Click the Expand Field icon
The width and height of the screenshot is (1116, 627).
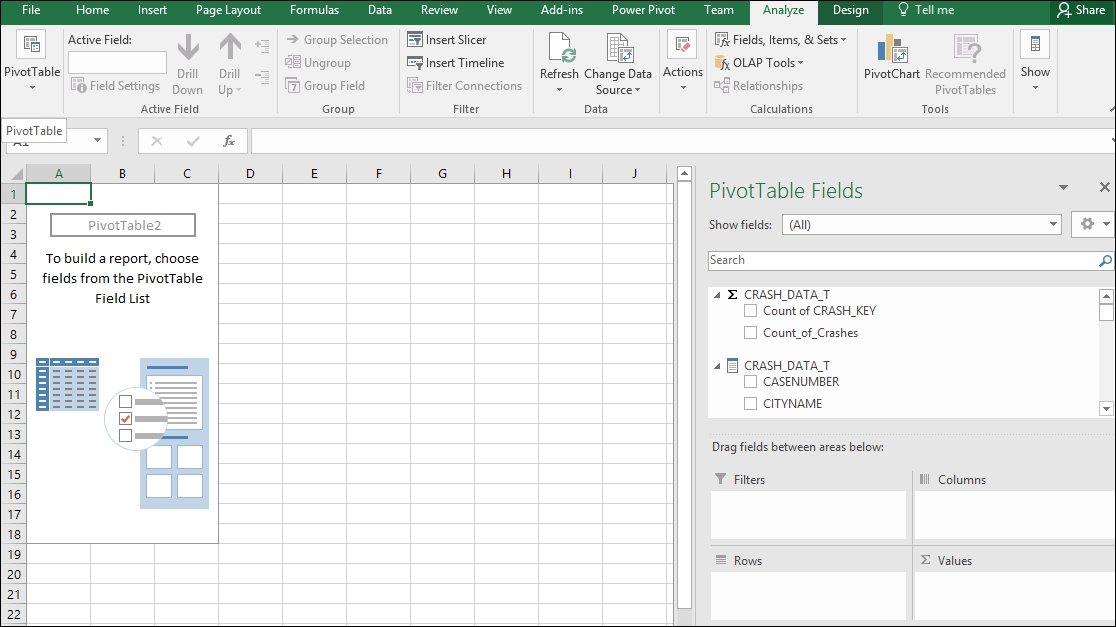pos(262,47)
